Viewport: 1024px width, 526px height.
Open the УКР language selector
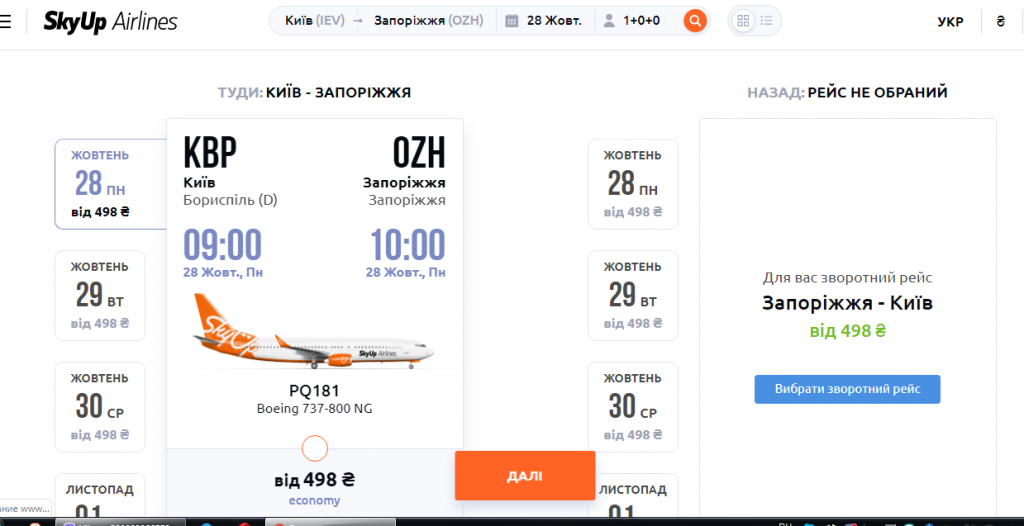(x=950, y=22)
